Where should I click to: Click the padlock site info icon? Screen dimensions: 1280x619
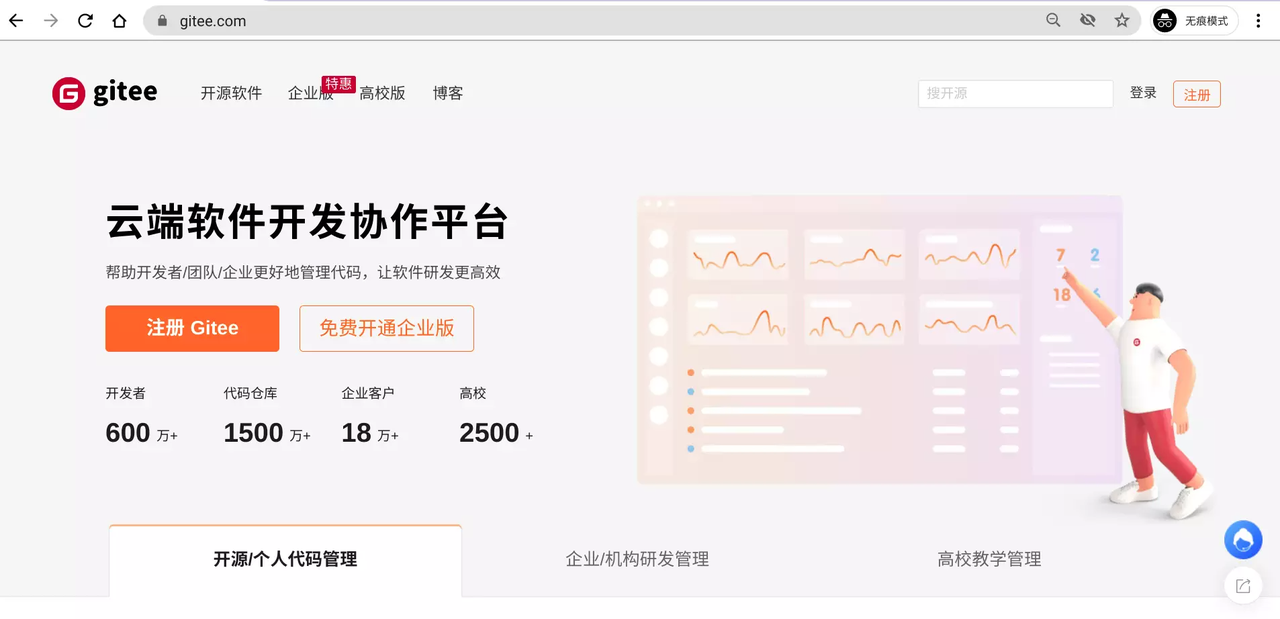click(x=162, y=20)
